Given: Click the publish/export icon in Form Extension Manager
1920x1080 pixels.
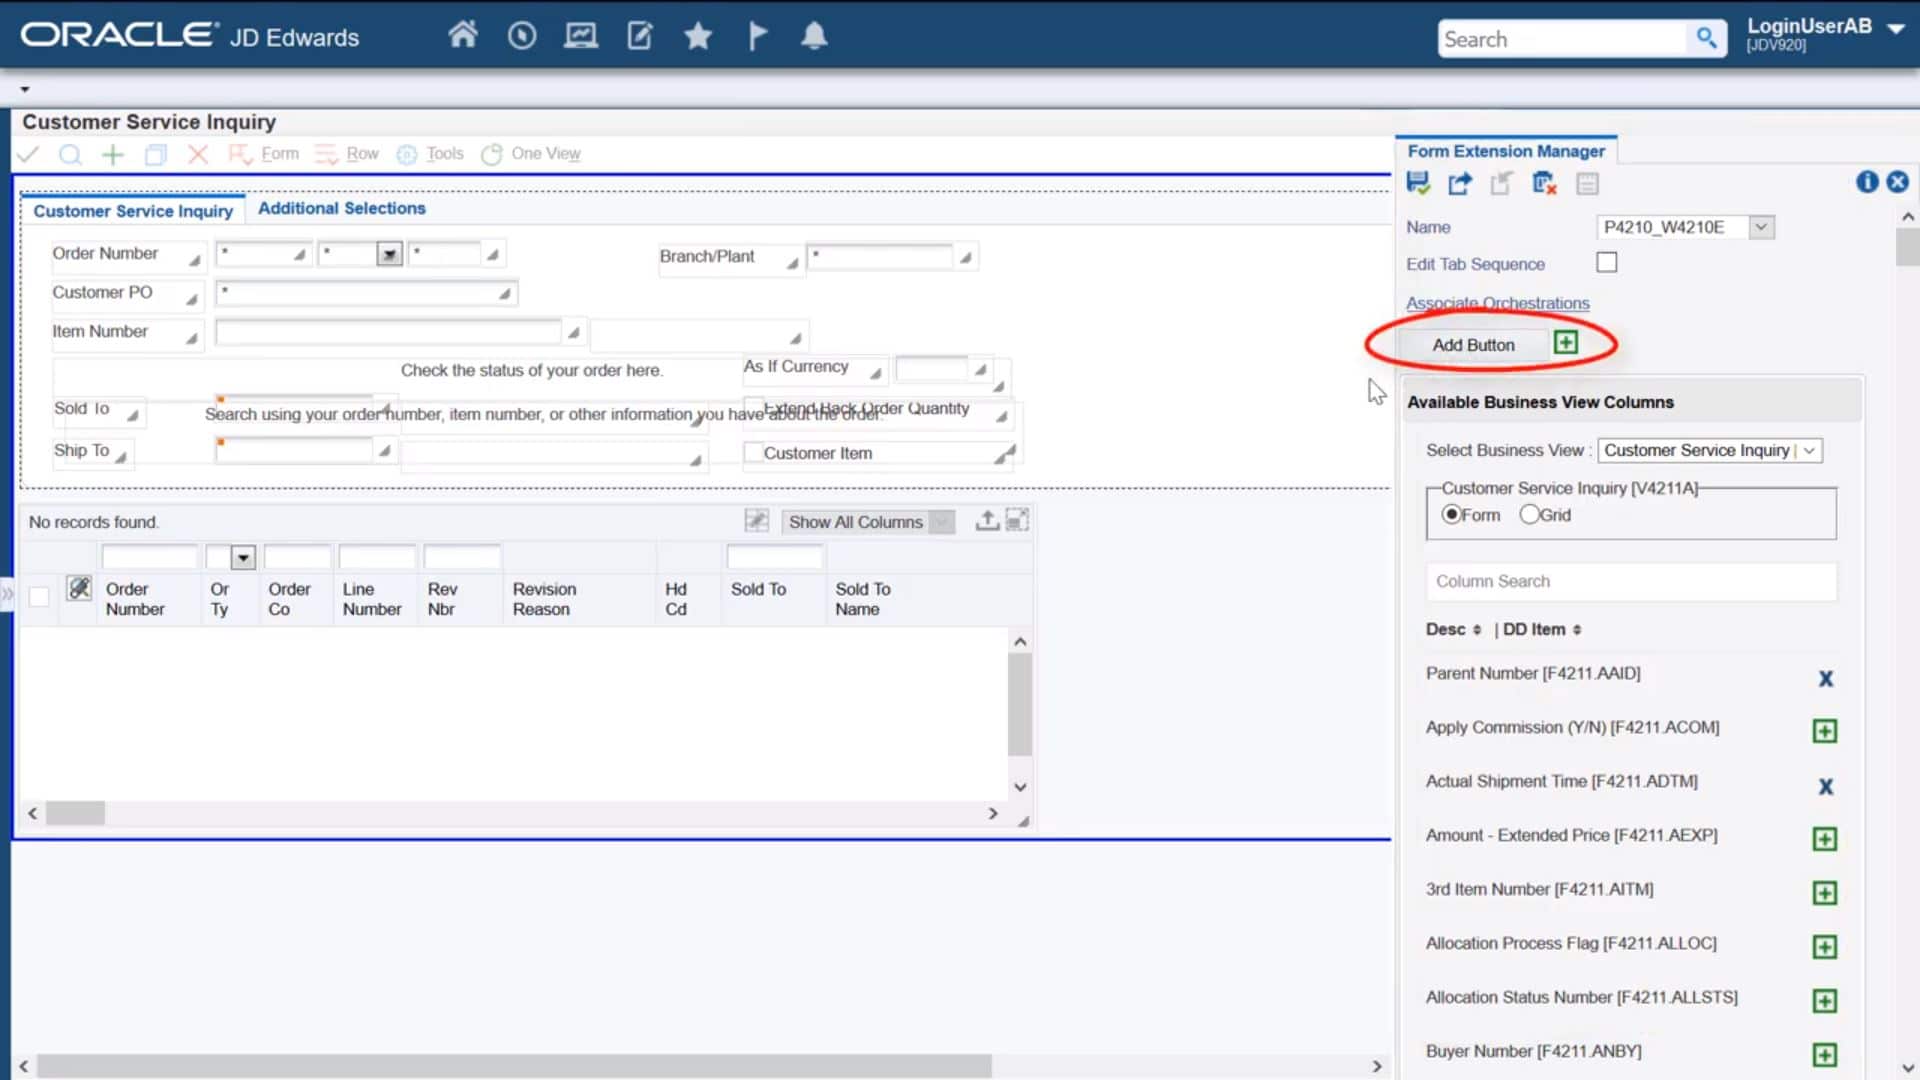Looking at the screenshot, I should tap(1460, 183).
